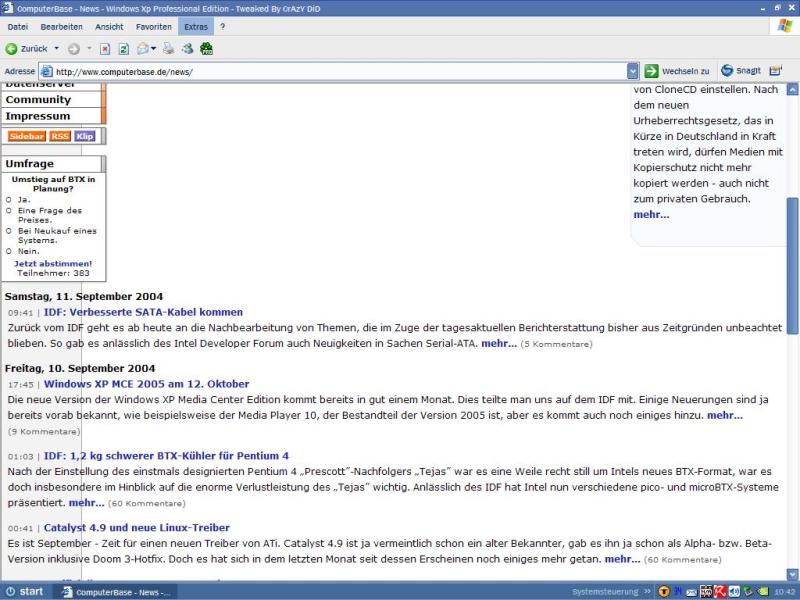Open 'mehr...' link of the Catalyst 4.9 article
The width and height of the screenshot is (800, 600).
622,559
